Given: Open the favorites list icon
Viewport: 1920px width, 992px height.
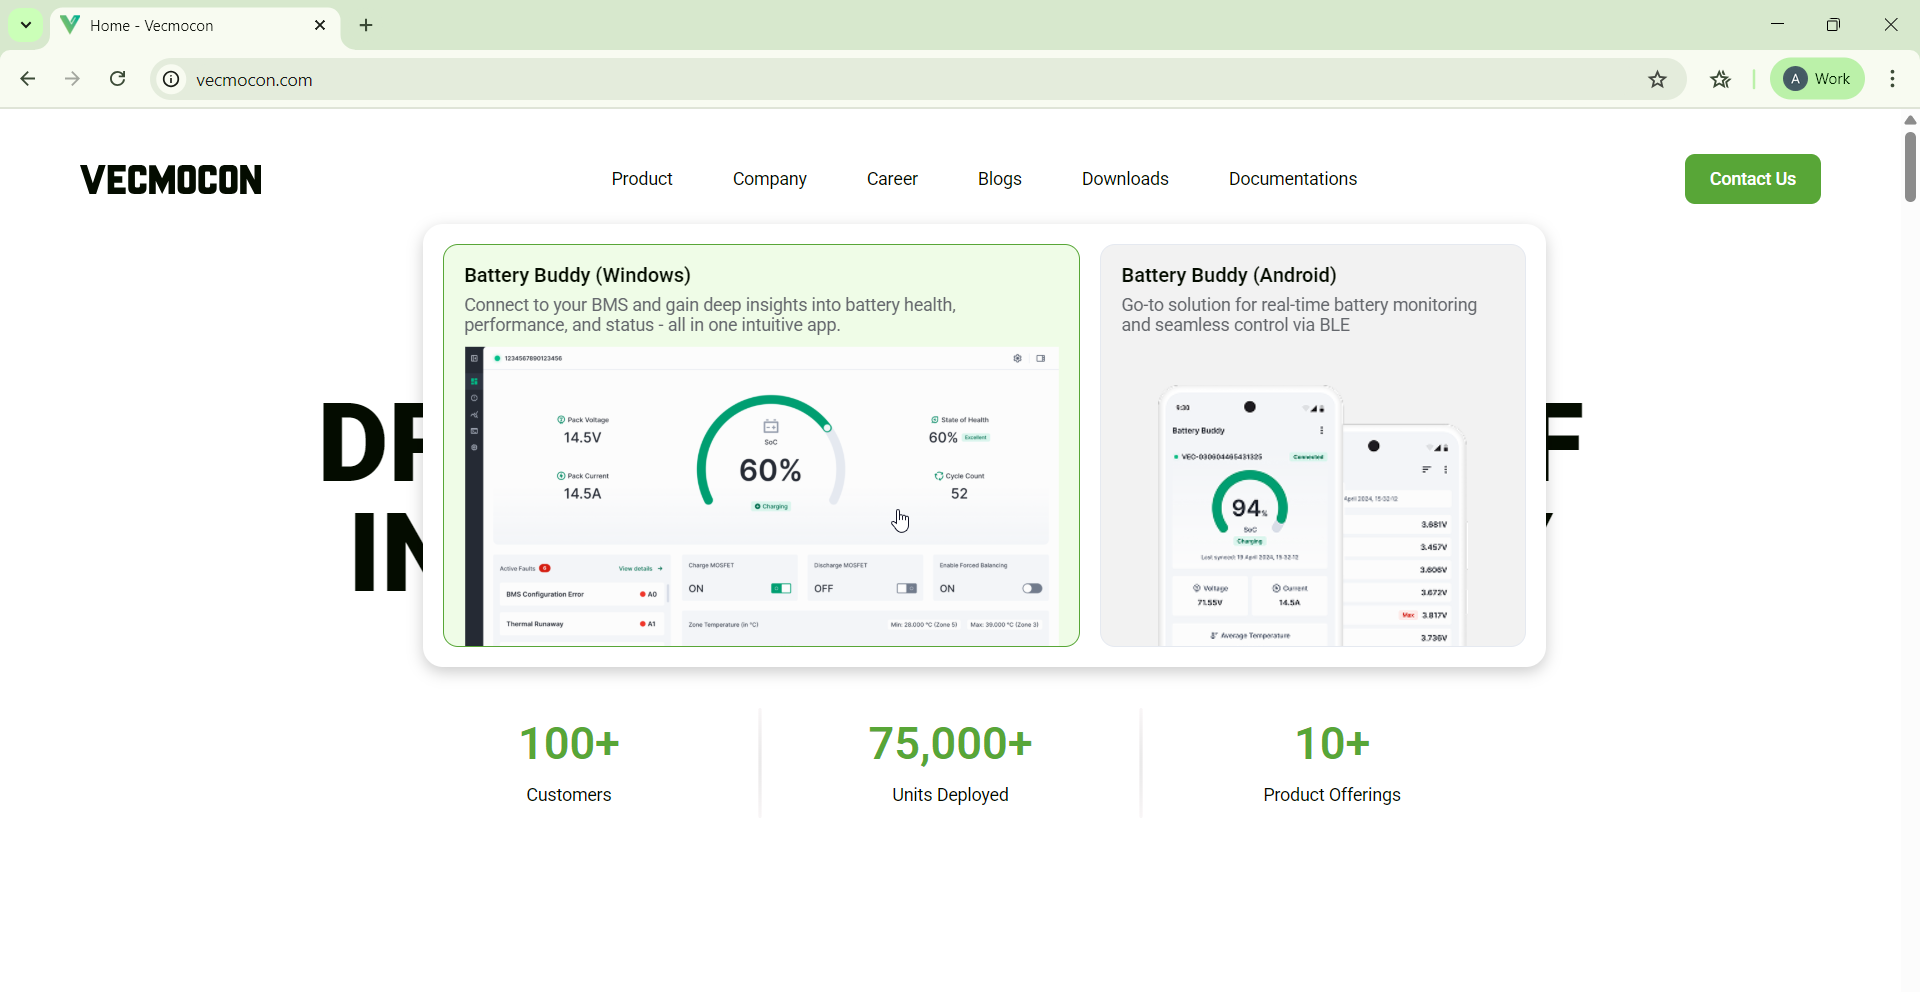Looking at the screenshot, I should tap(1720, 80).
